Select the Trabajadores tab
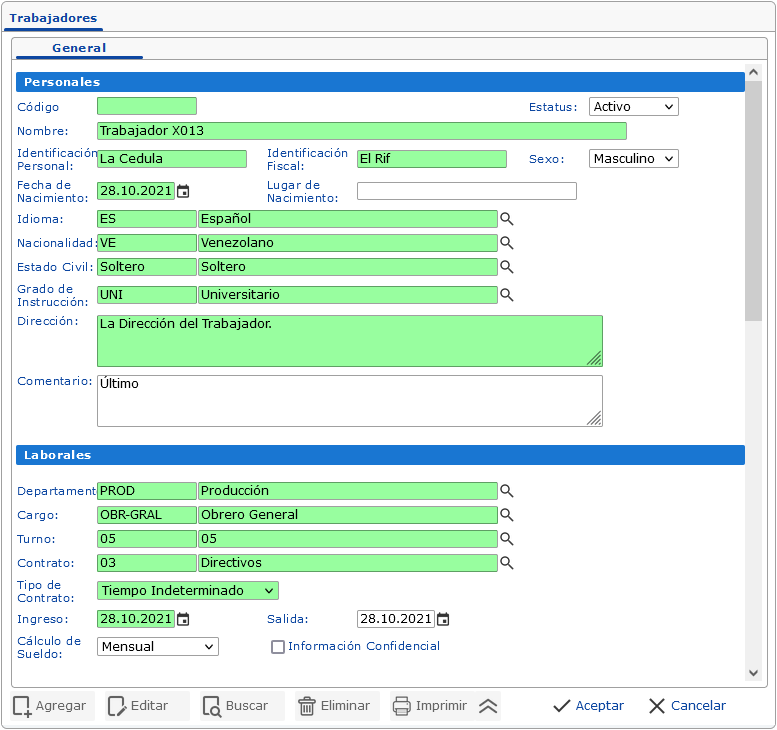The width and height of the screenshot is (777, 730). pos(53,18)
